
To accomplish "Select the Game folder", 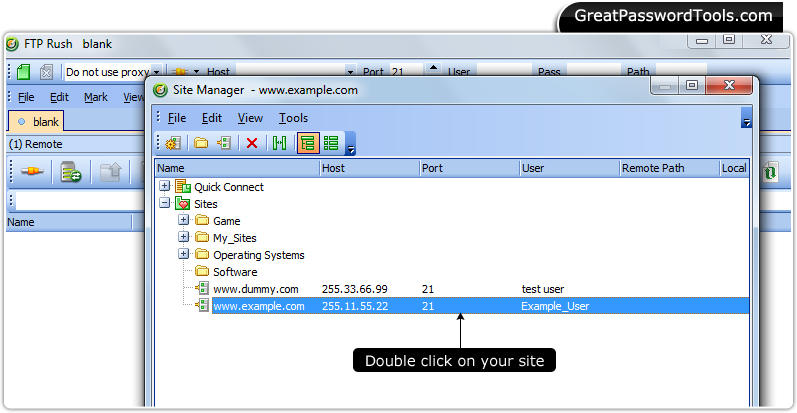I will coord(227,221).
